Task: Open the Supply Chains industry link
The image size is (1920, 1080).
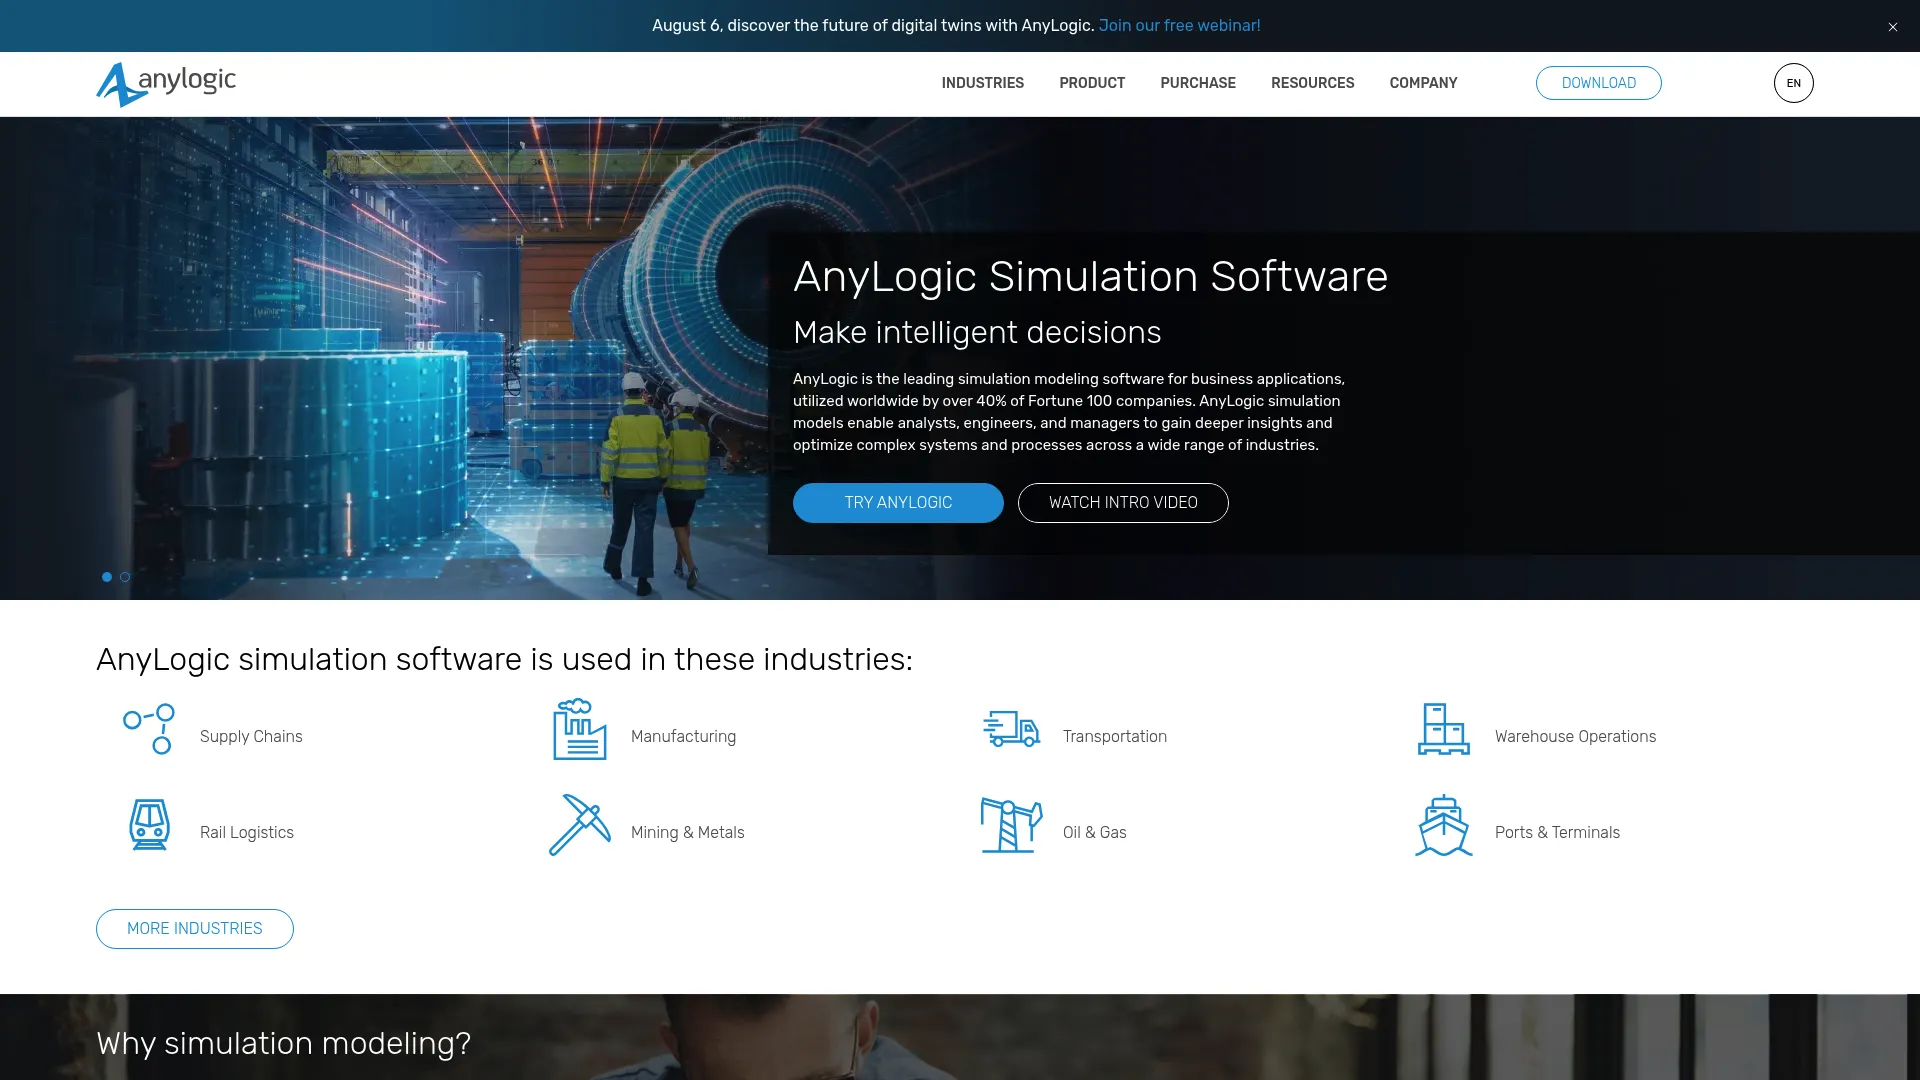Action: pyautogui.click(x=251, y=737)
